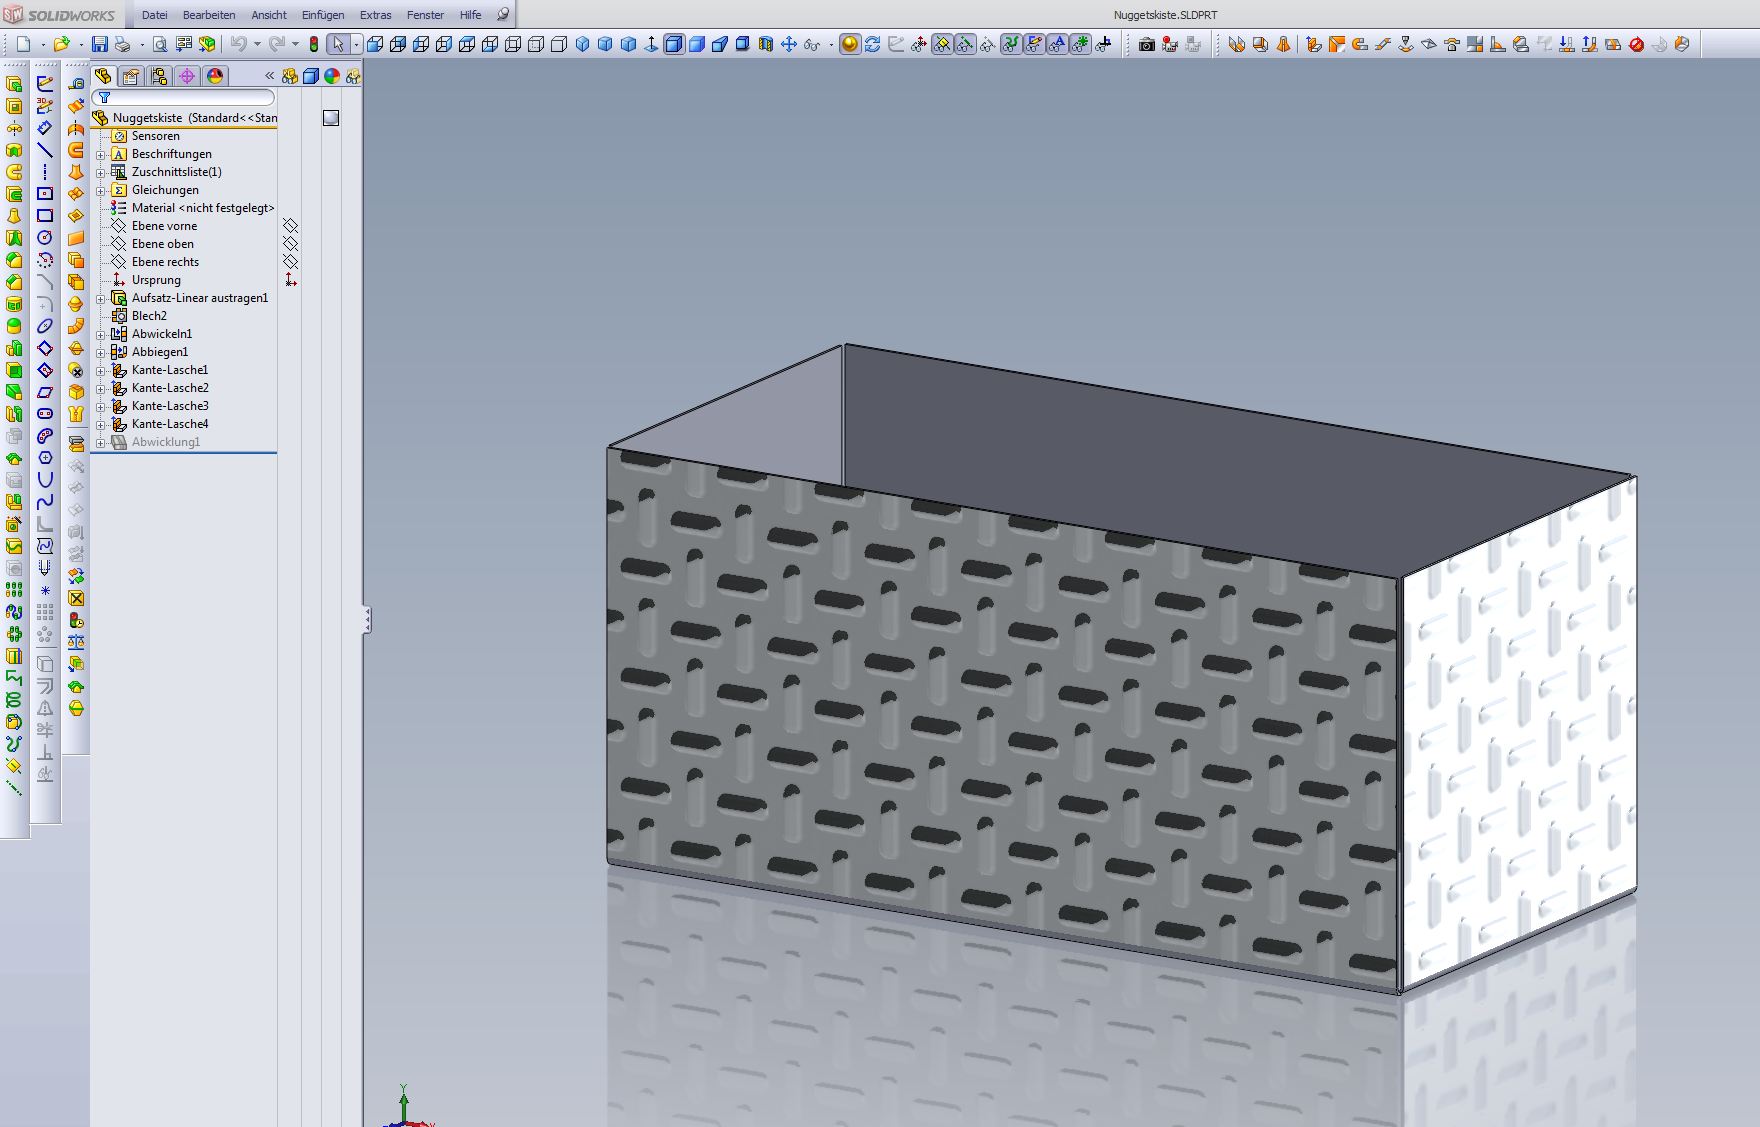This screenshot has height=1127, width=1760.
Task: Open the Einfügen menu
Action: [x=322, y=15]
